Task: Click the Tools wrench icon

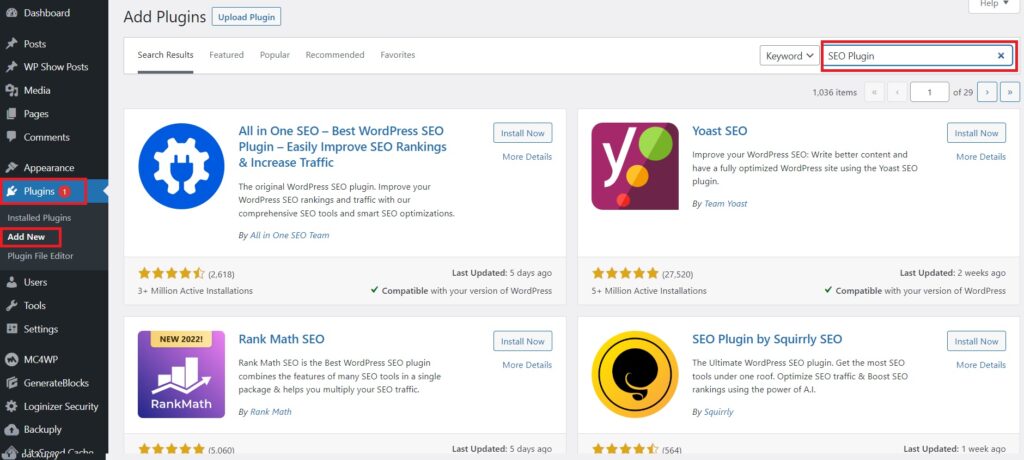Action: pos(11,305)
